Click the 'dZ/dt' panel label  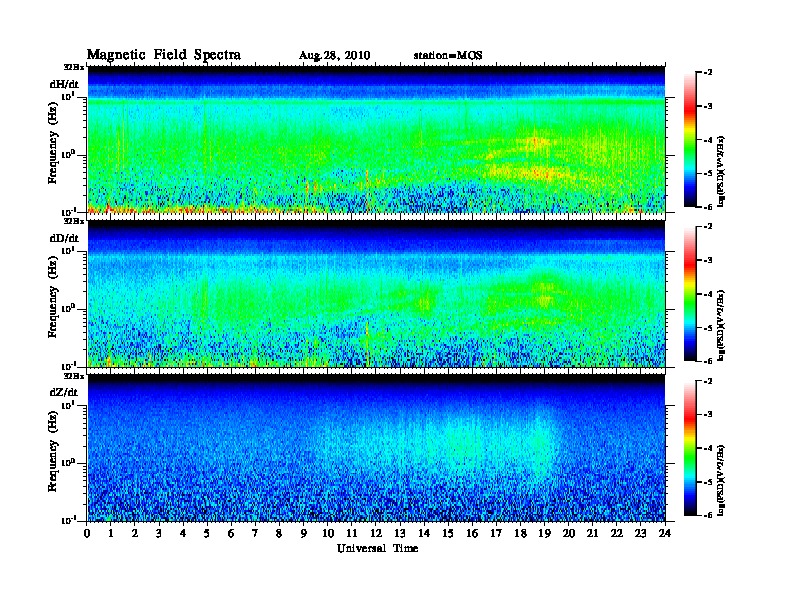64,392
